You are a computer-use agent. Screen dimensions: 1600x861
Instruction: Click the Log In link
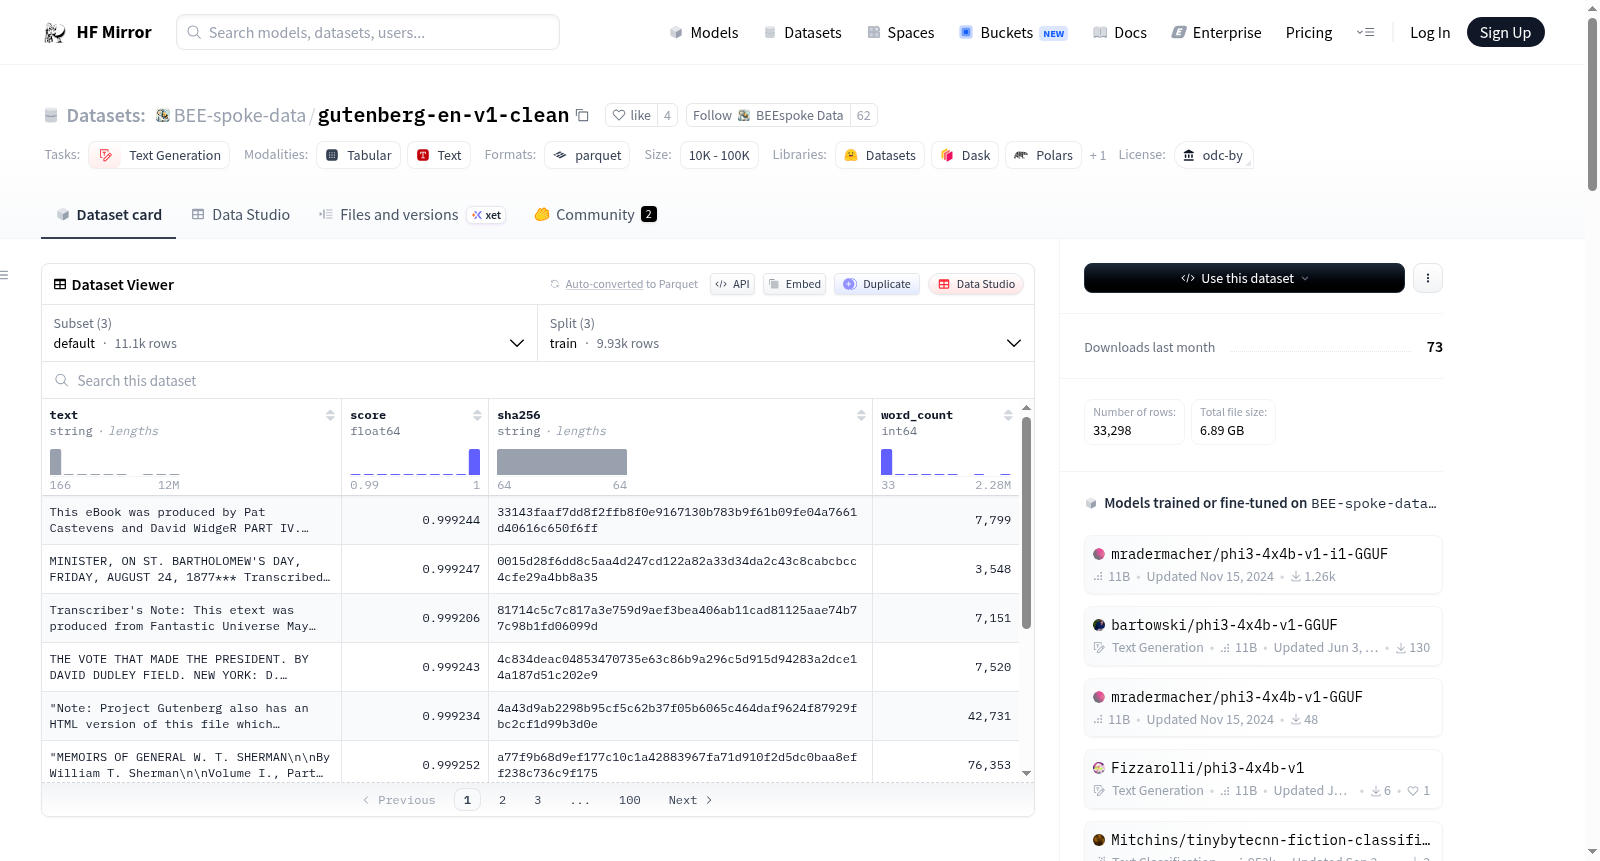(x=1430, y=33)
